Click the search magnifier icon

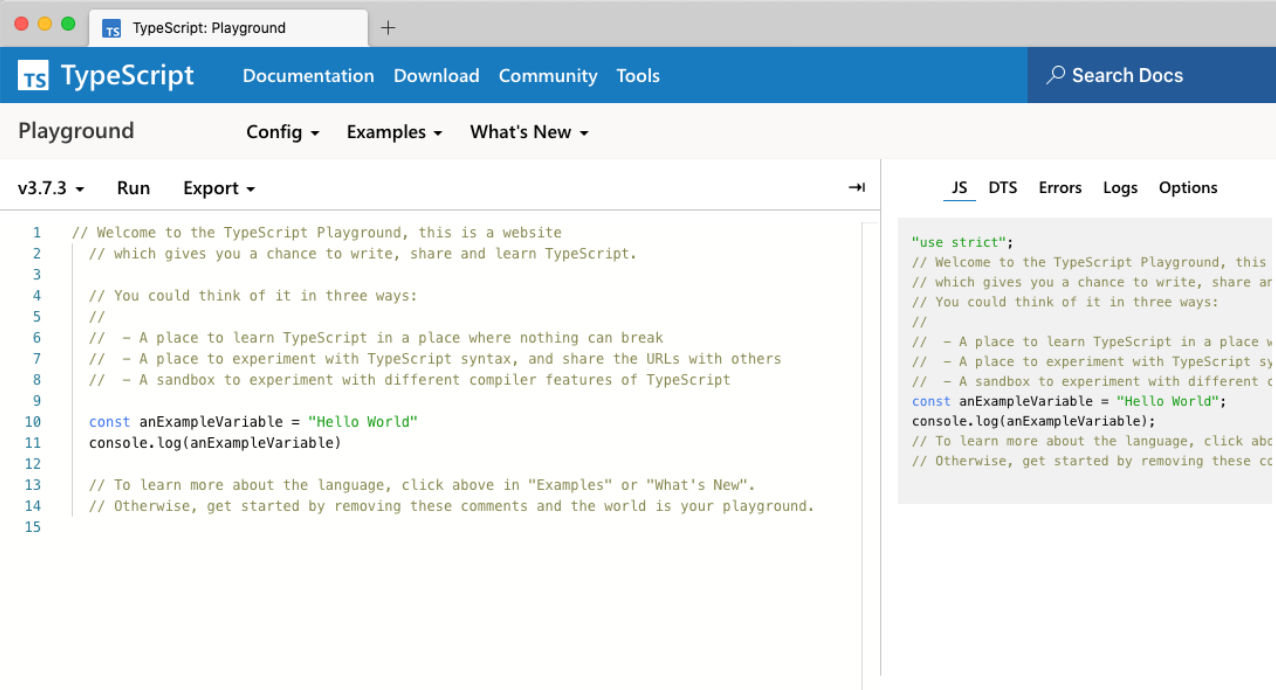click(x=1055, y=75)
